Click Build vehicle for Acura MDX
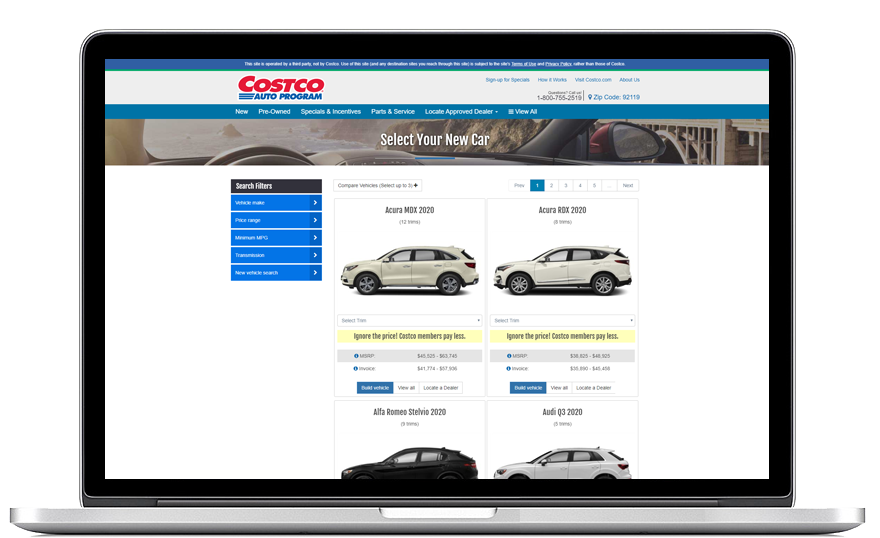 375,388
